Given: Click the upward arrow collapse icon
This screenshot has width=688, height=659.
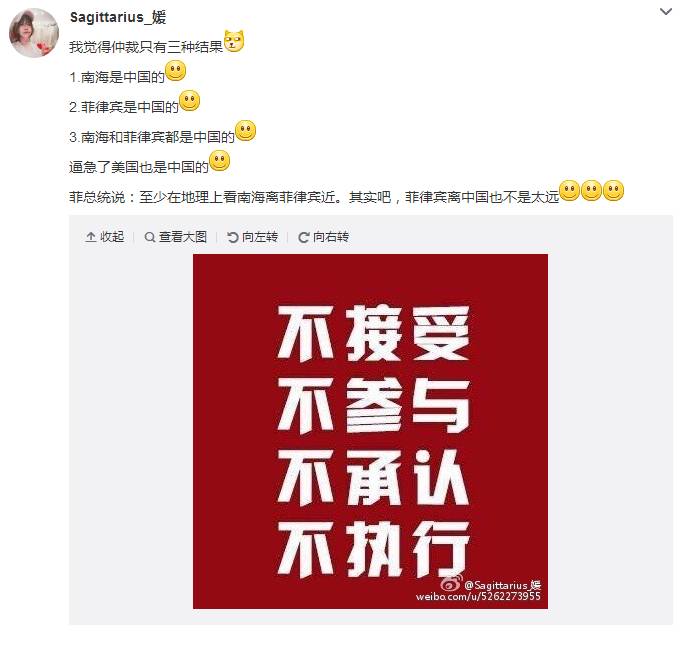Looking at the screenshot, I should (x=90, y=237).
